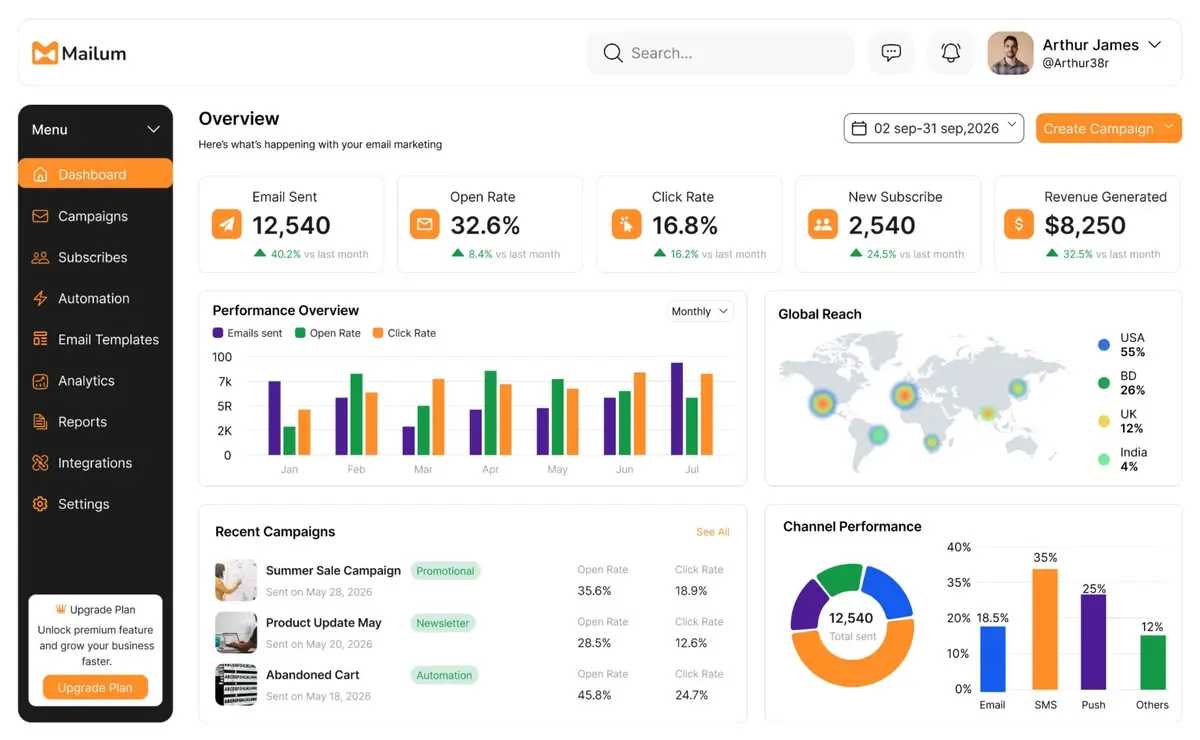Click the Abandoned Cart thumbnail
The width and height of the screenshot is (1200, 740).
(x=236, y=684)
